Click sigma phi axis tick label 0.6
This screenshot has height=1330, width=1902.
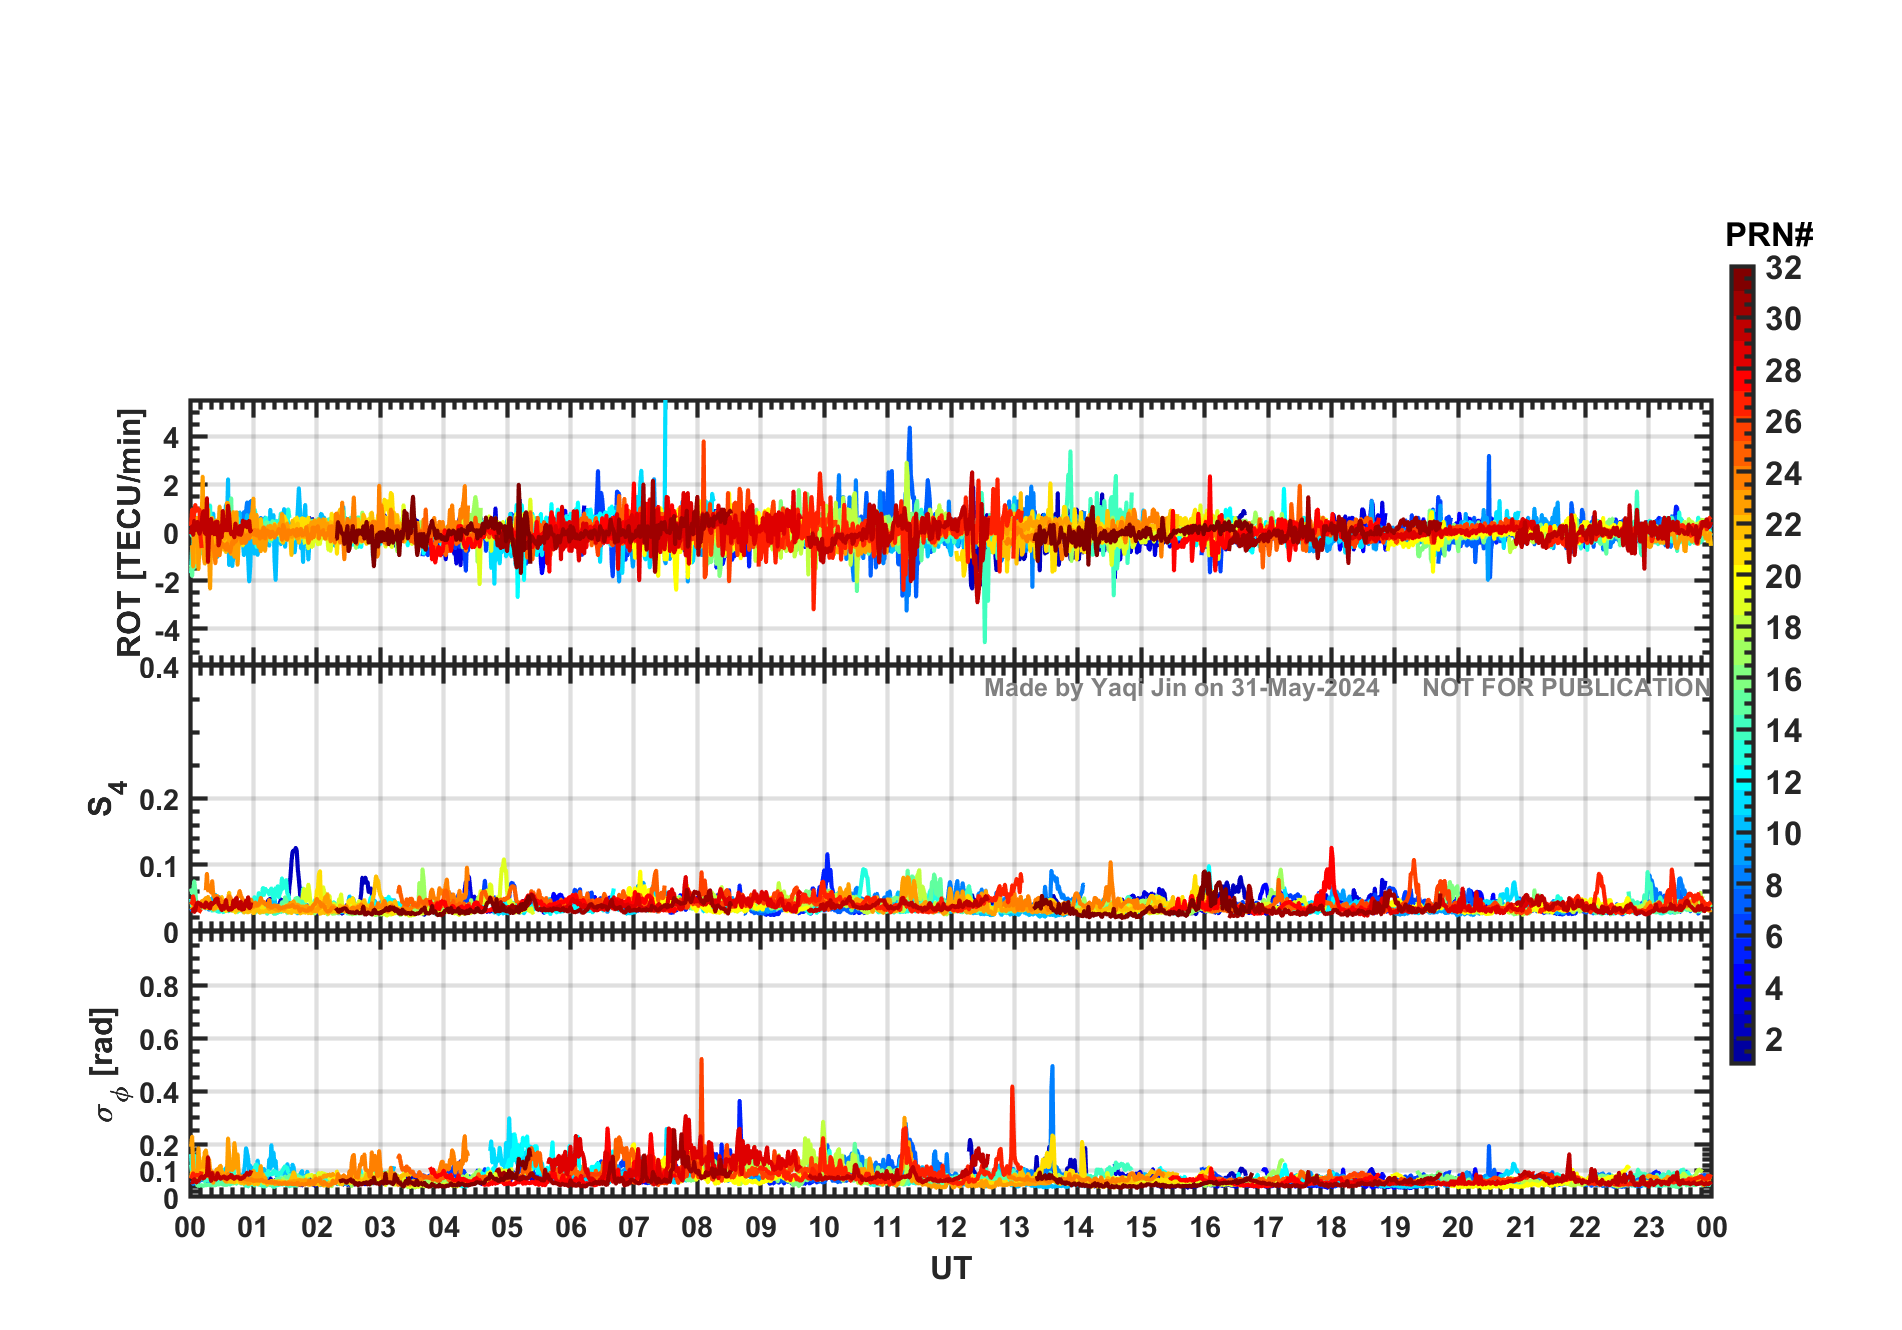coord(160,1040)
